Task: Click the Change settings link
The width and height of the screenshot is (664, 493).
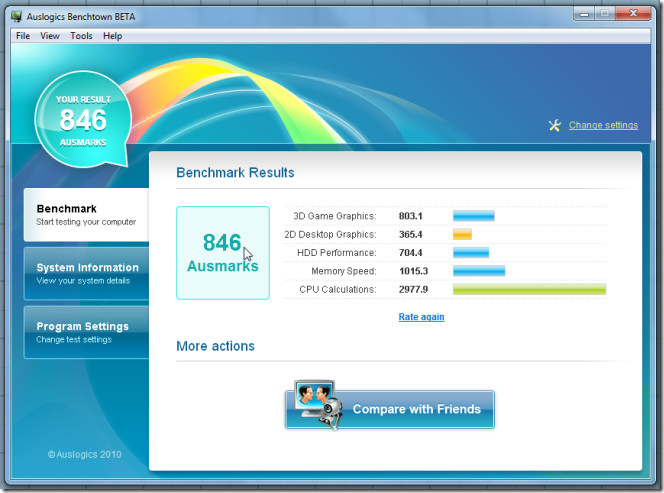Action: point(603,125)
